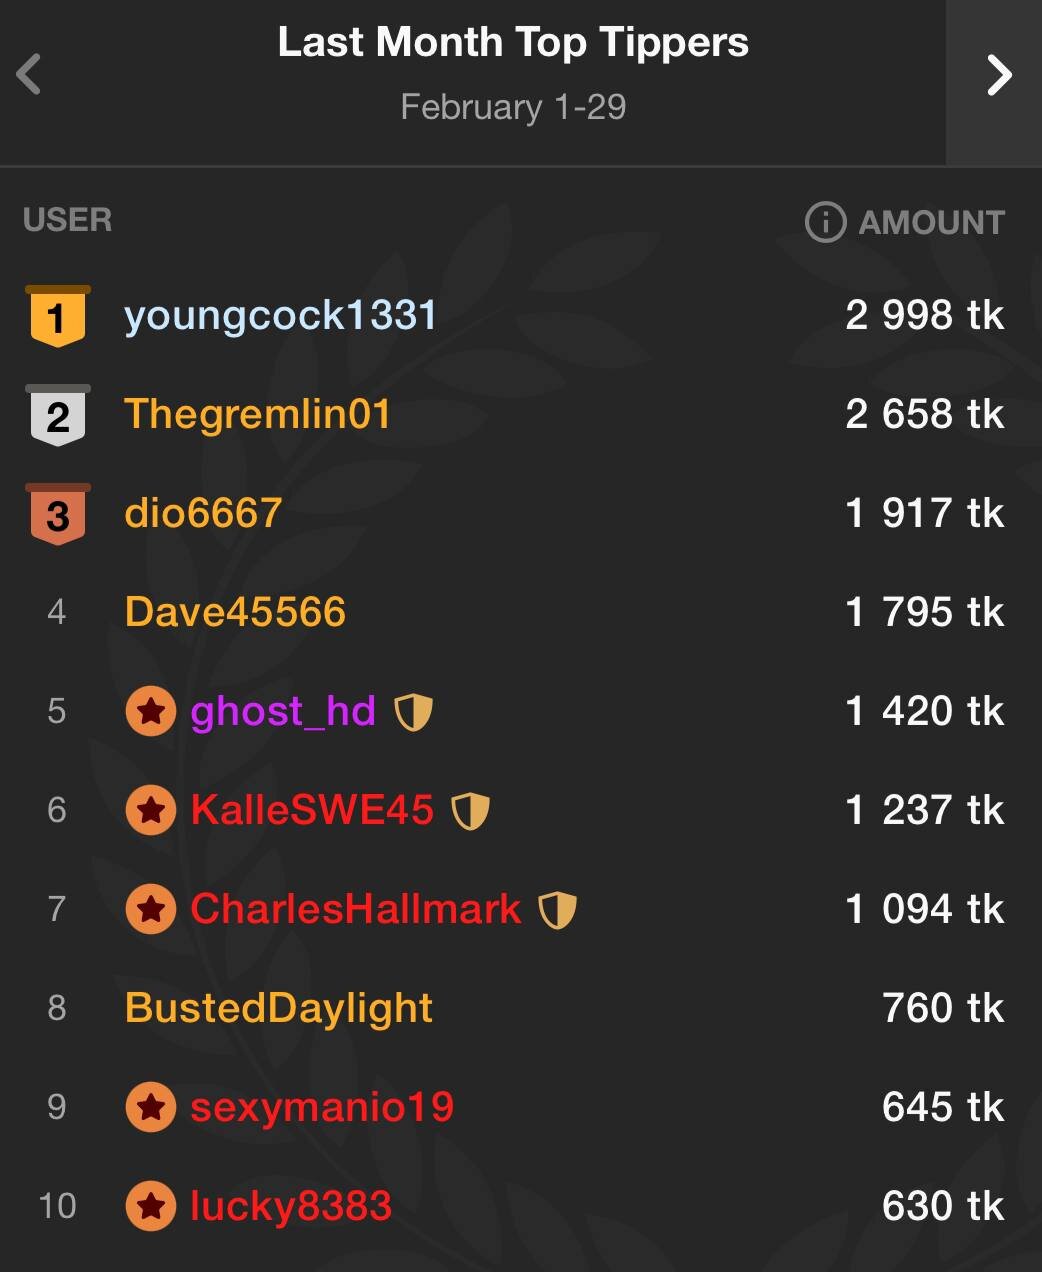The width and height of the screenshot is (1042, 1272).
Task: Click the USER column header
Action: 67,220
